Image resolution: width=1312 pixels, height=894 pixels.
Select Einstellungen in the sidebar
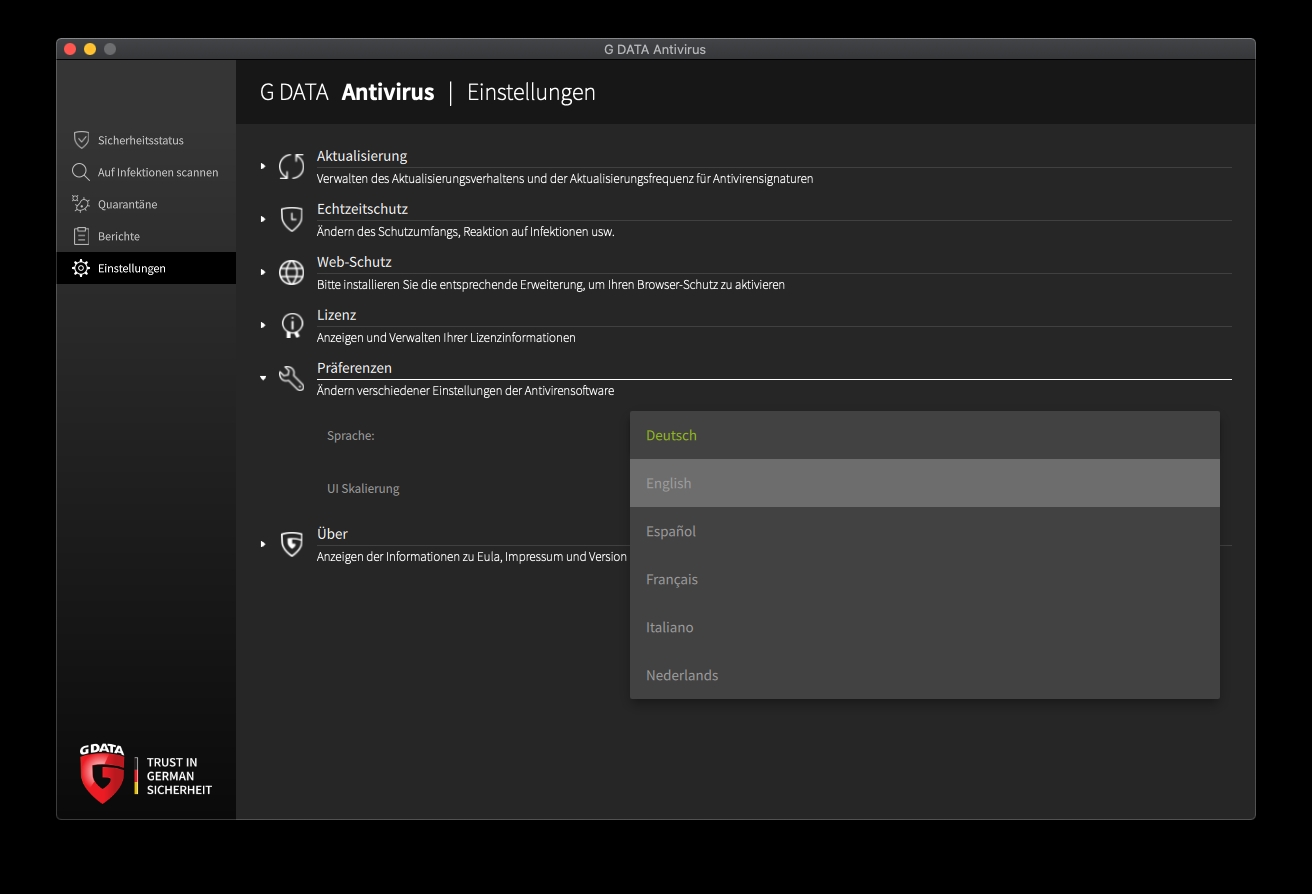click(146, 268)
